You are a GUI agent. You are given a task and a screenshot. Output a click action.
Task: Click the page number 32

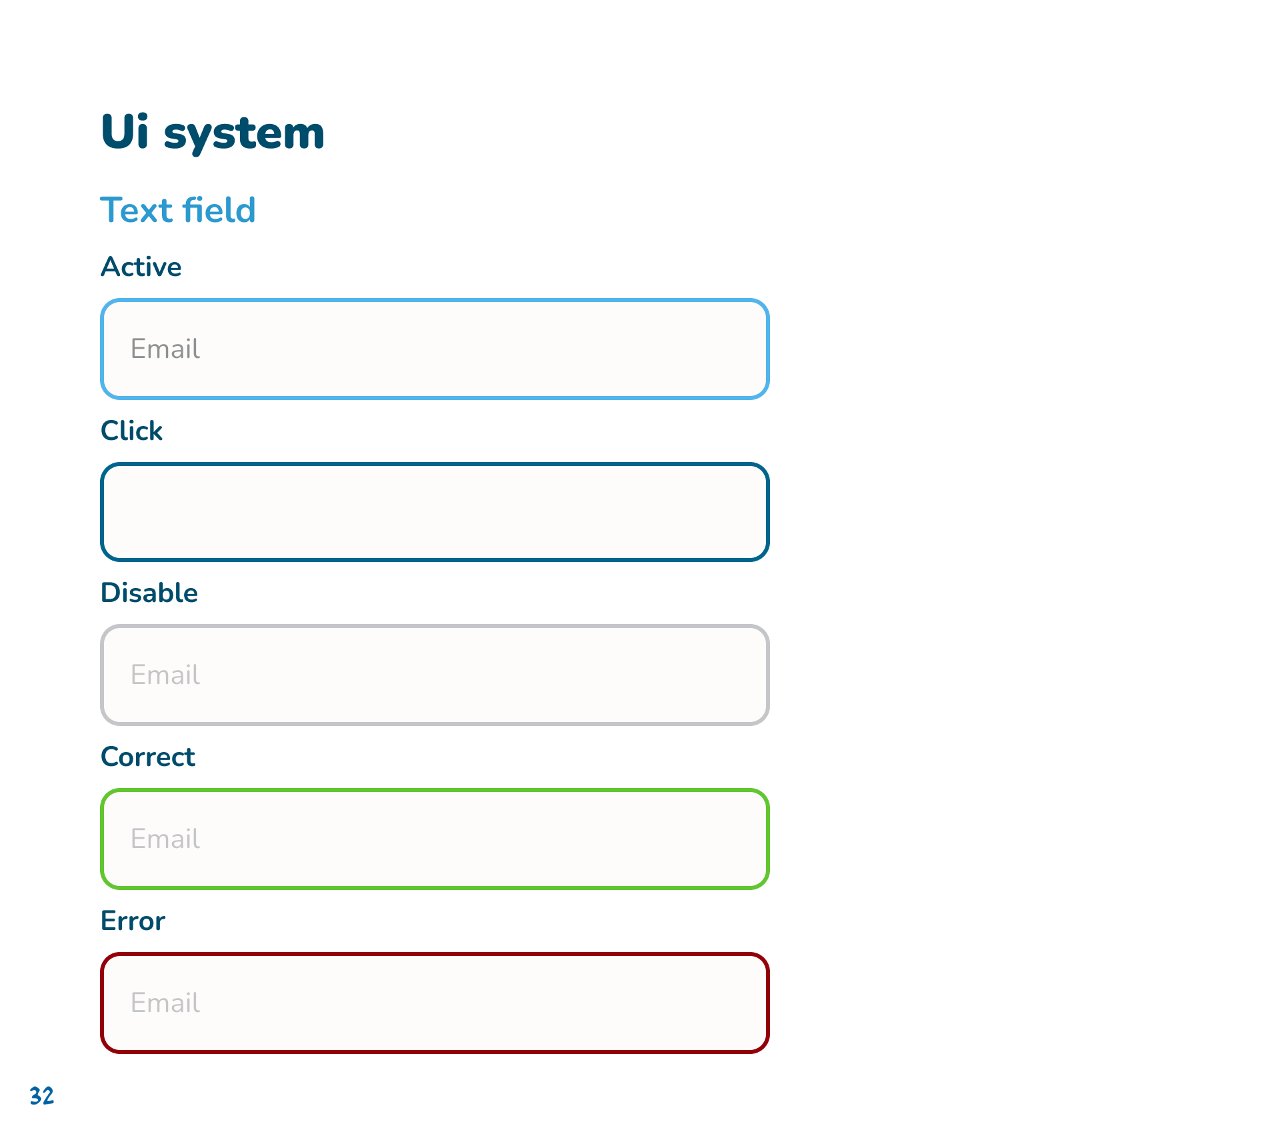(42, 1096)
